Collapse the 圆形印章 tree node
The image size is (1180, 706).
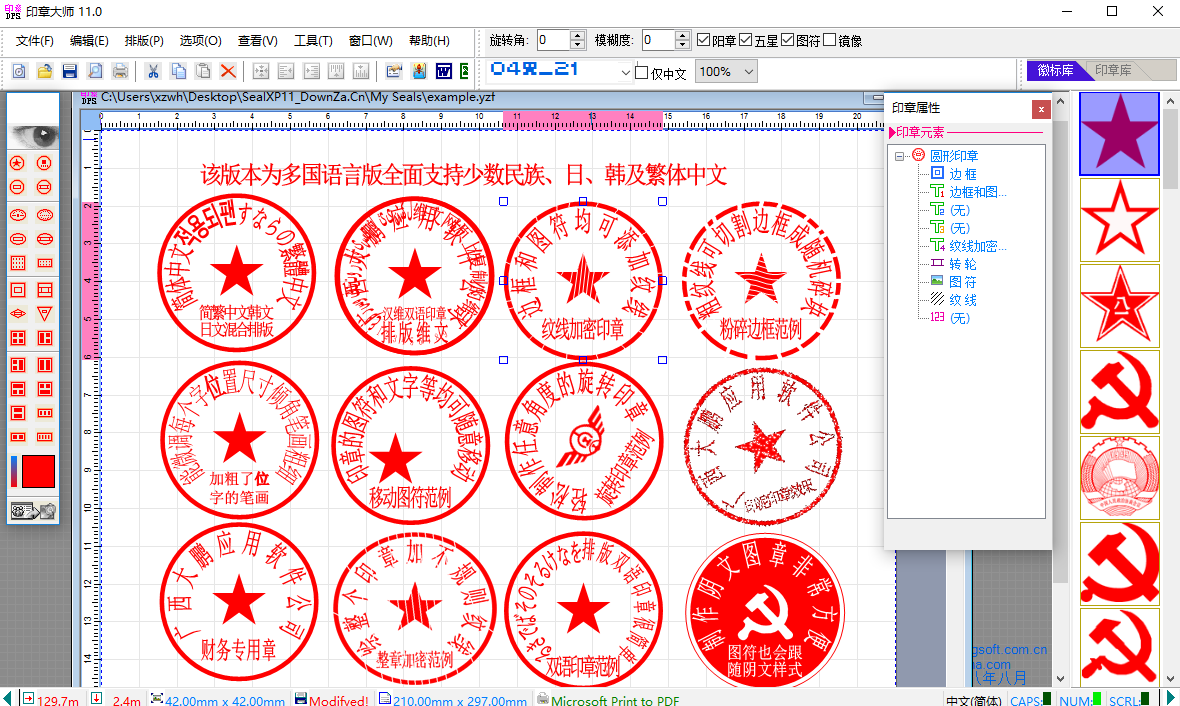[900, 156]
